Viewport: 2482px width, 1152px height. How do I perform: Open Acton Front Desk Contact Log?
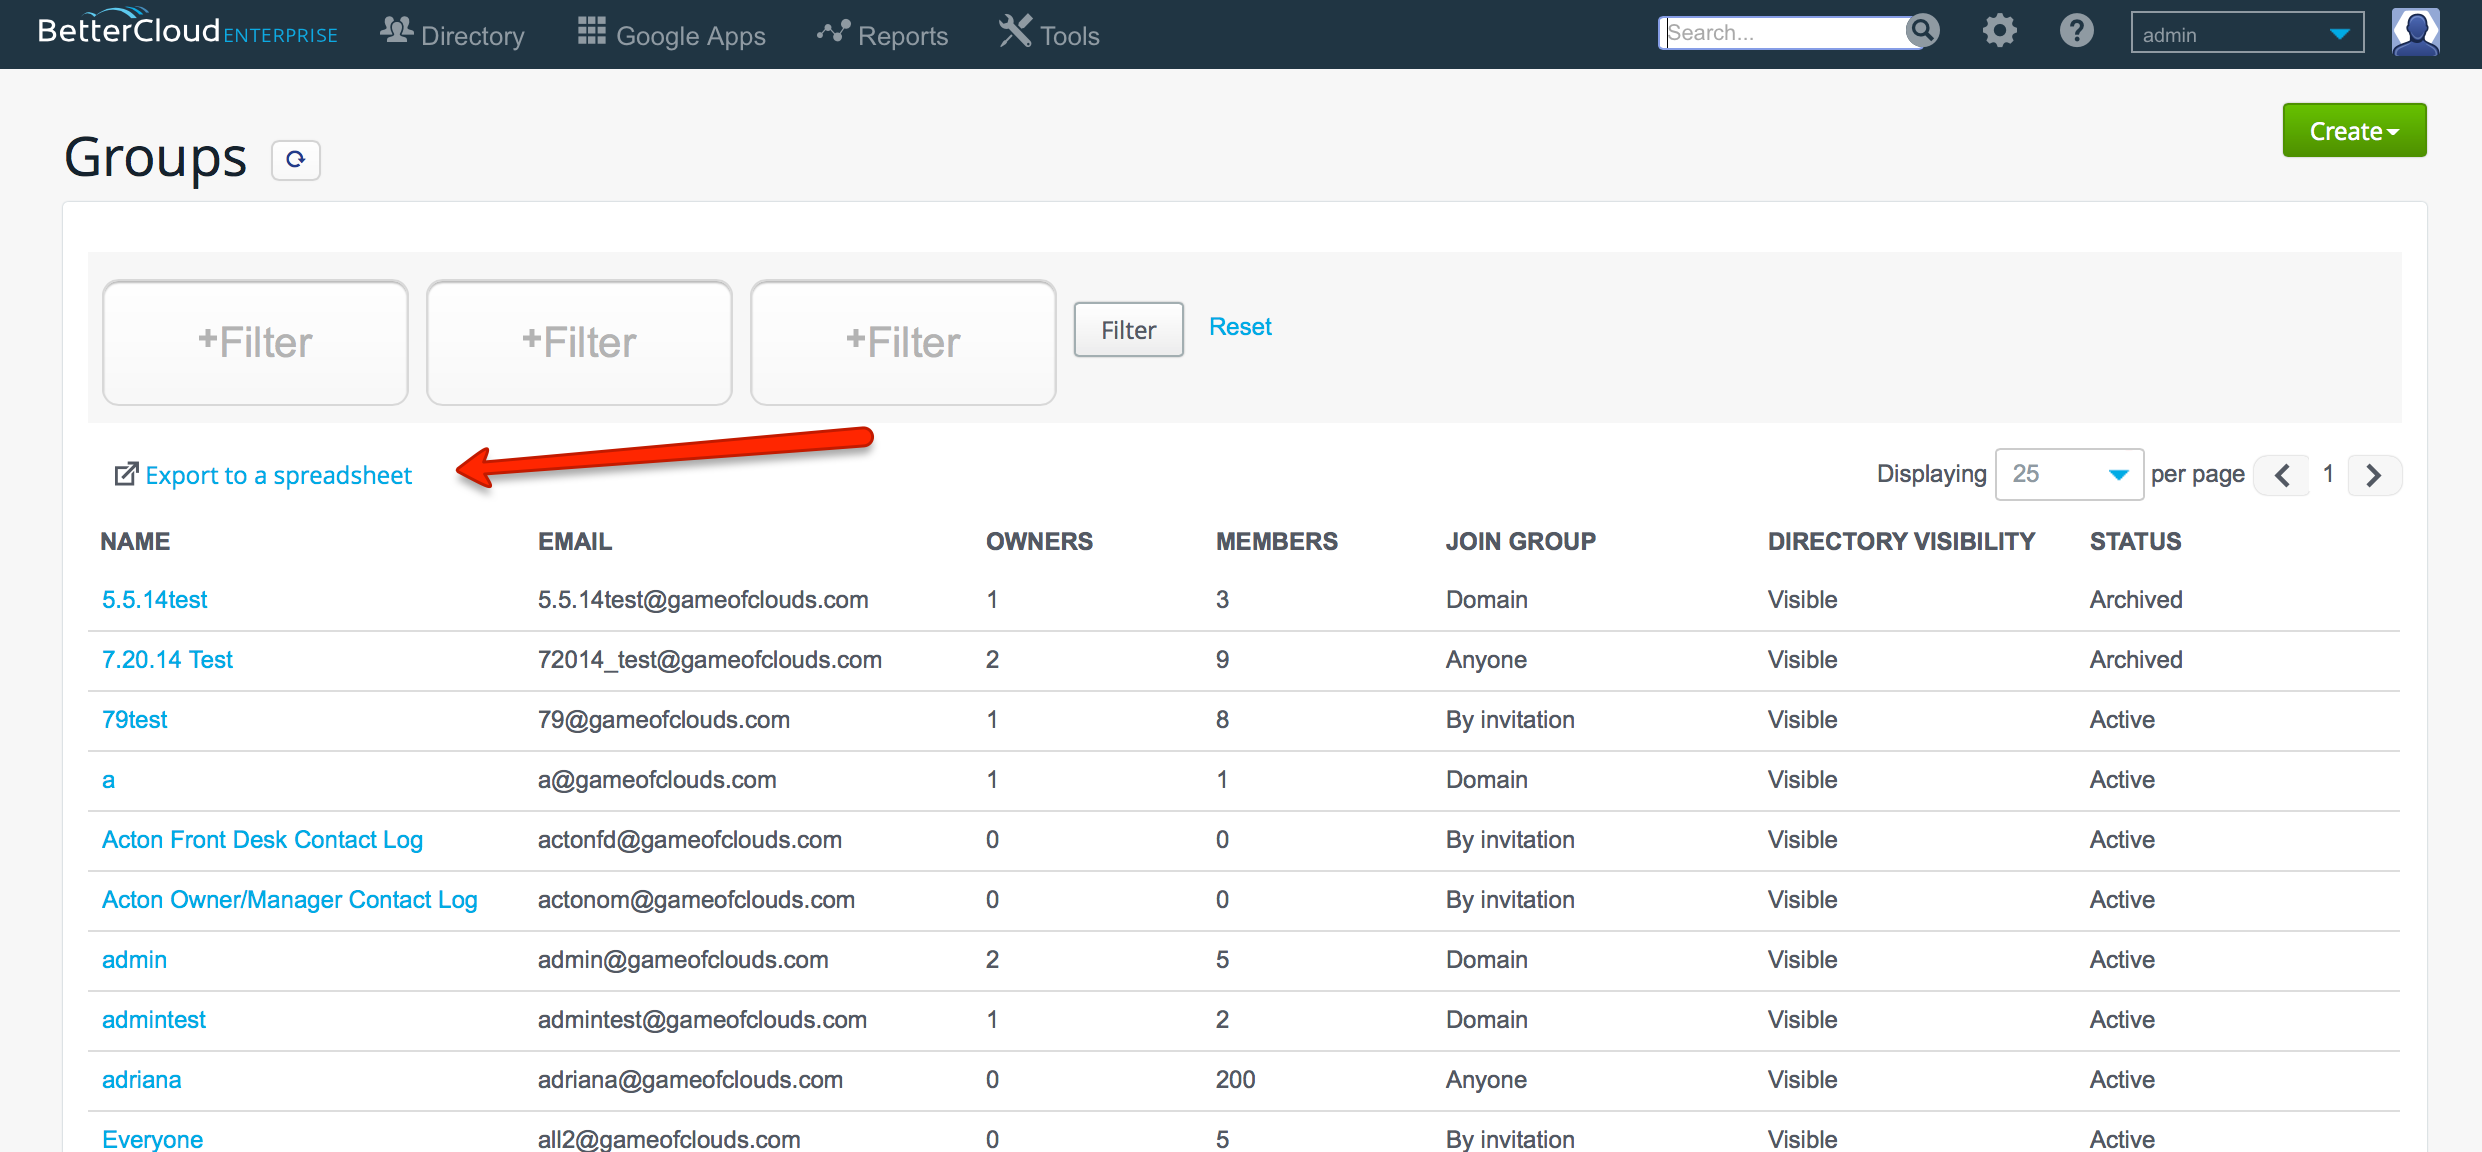click(x=262, y=839)
